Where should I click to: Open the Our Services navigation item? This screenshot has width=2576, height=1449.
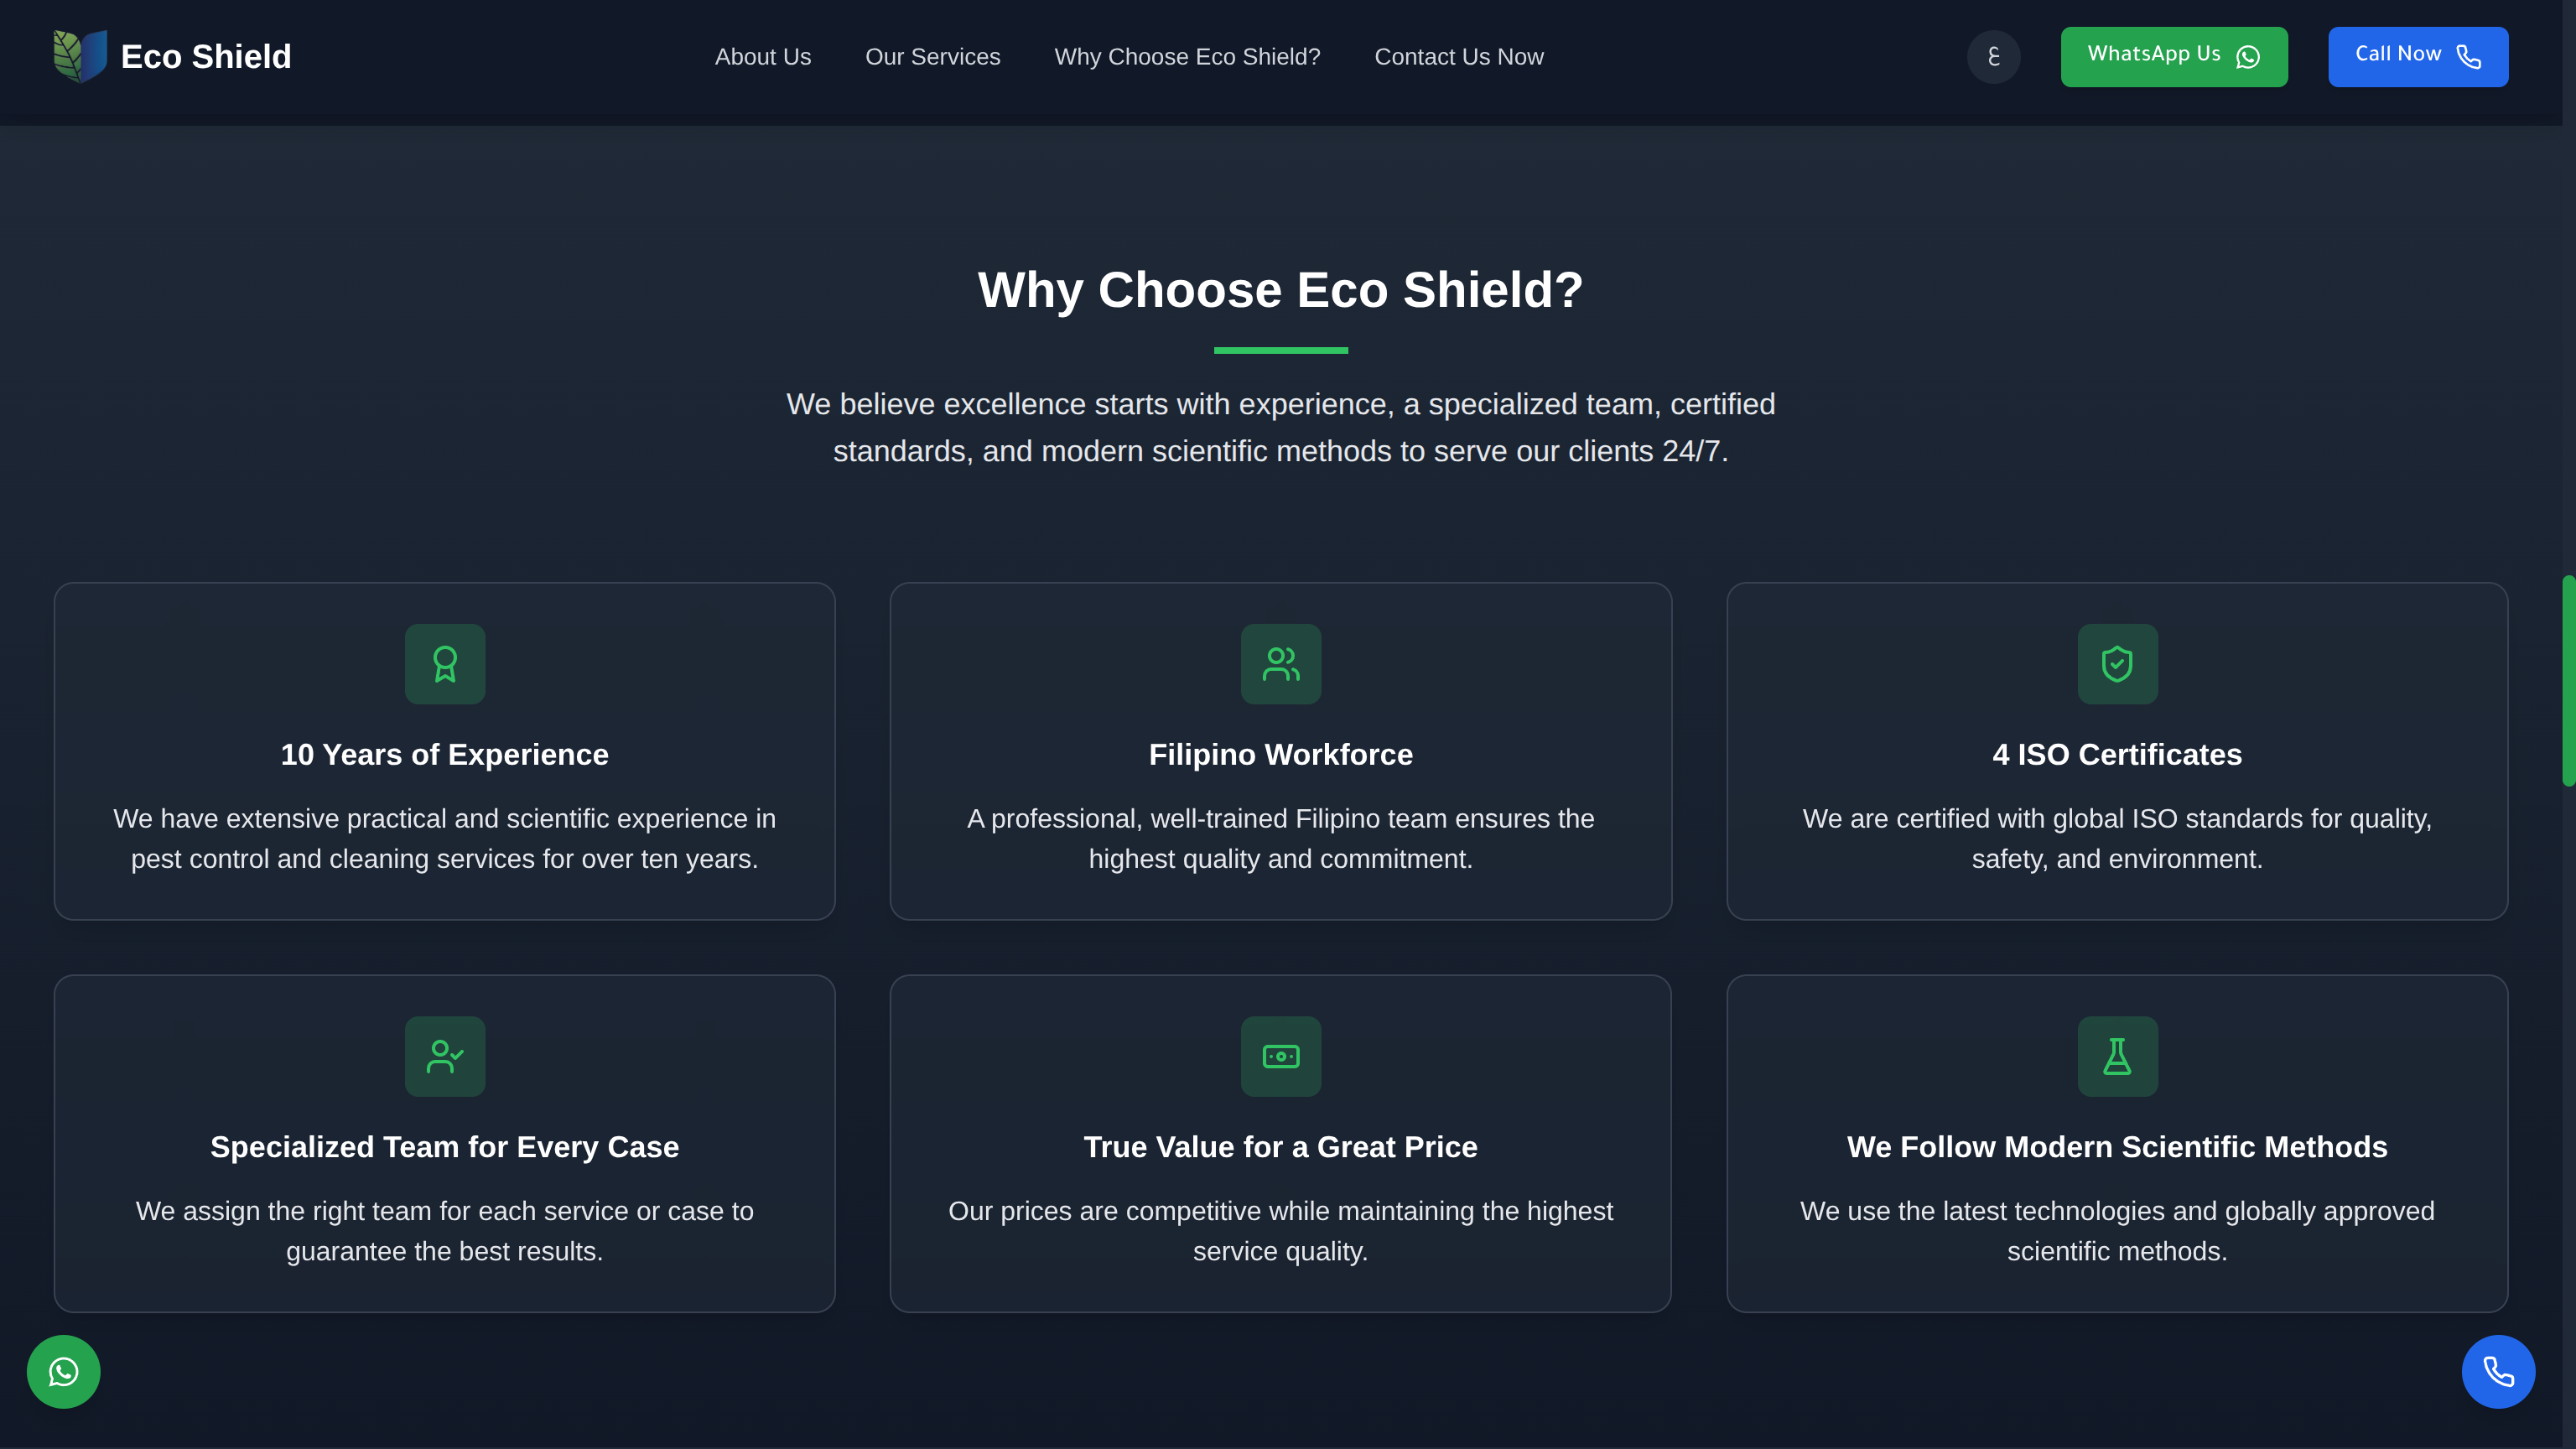932,56
